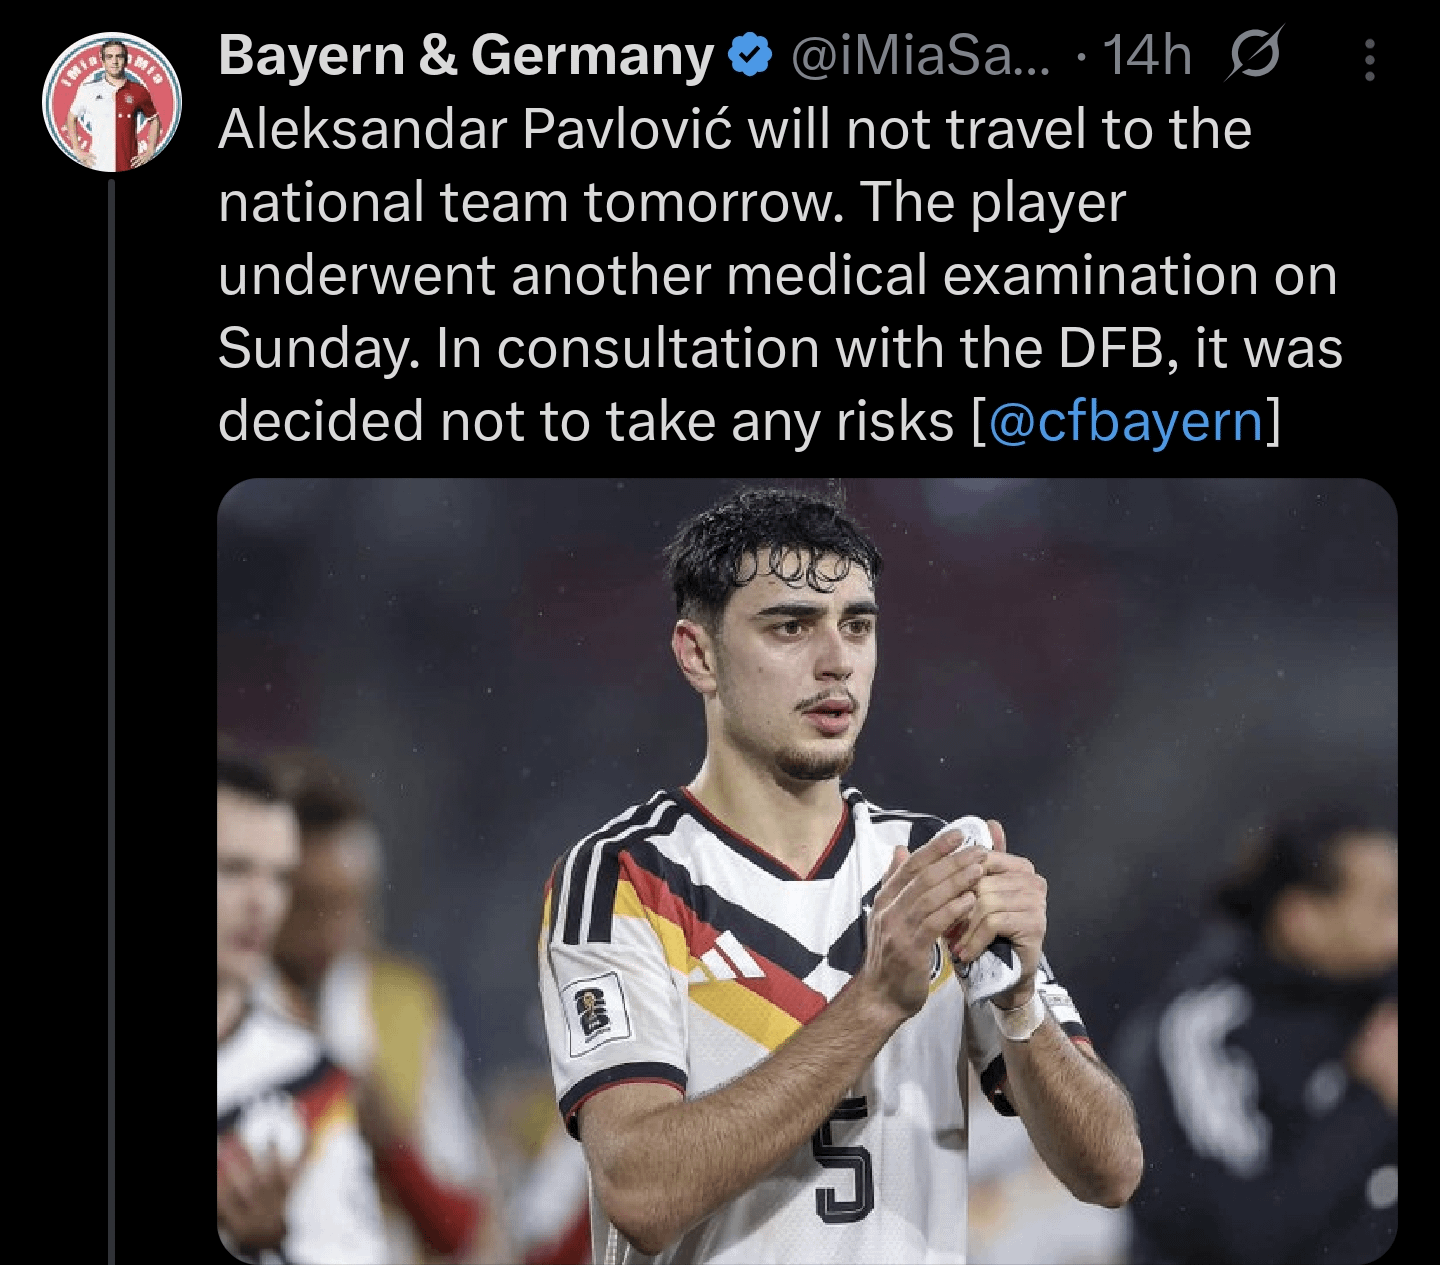Click the number 5 on the jersey
Screen dimensions: 1440x1265
[x=842, y=1158]
